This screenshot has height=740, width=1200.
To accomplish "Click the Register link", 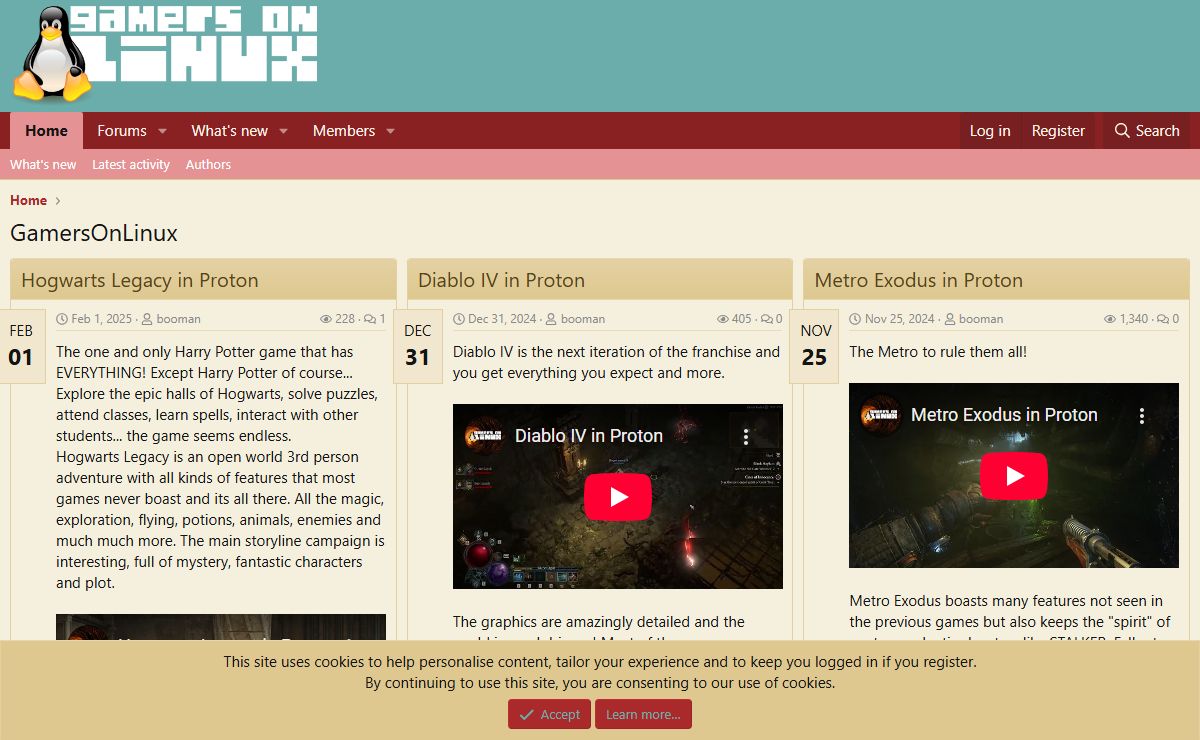I will point(1058,131).
